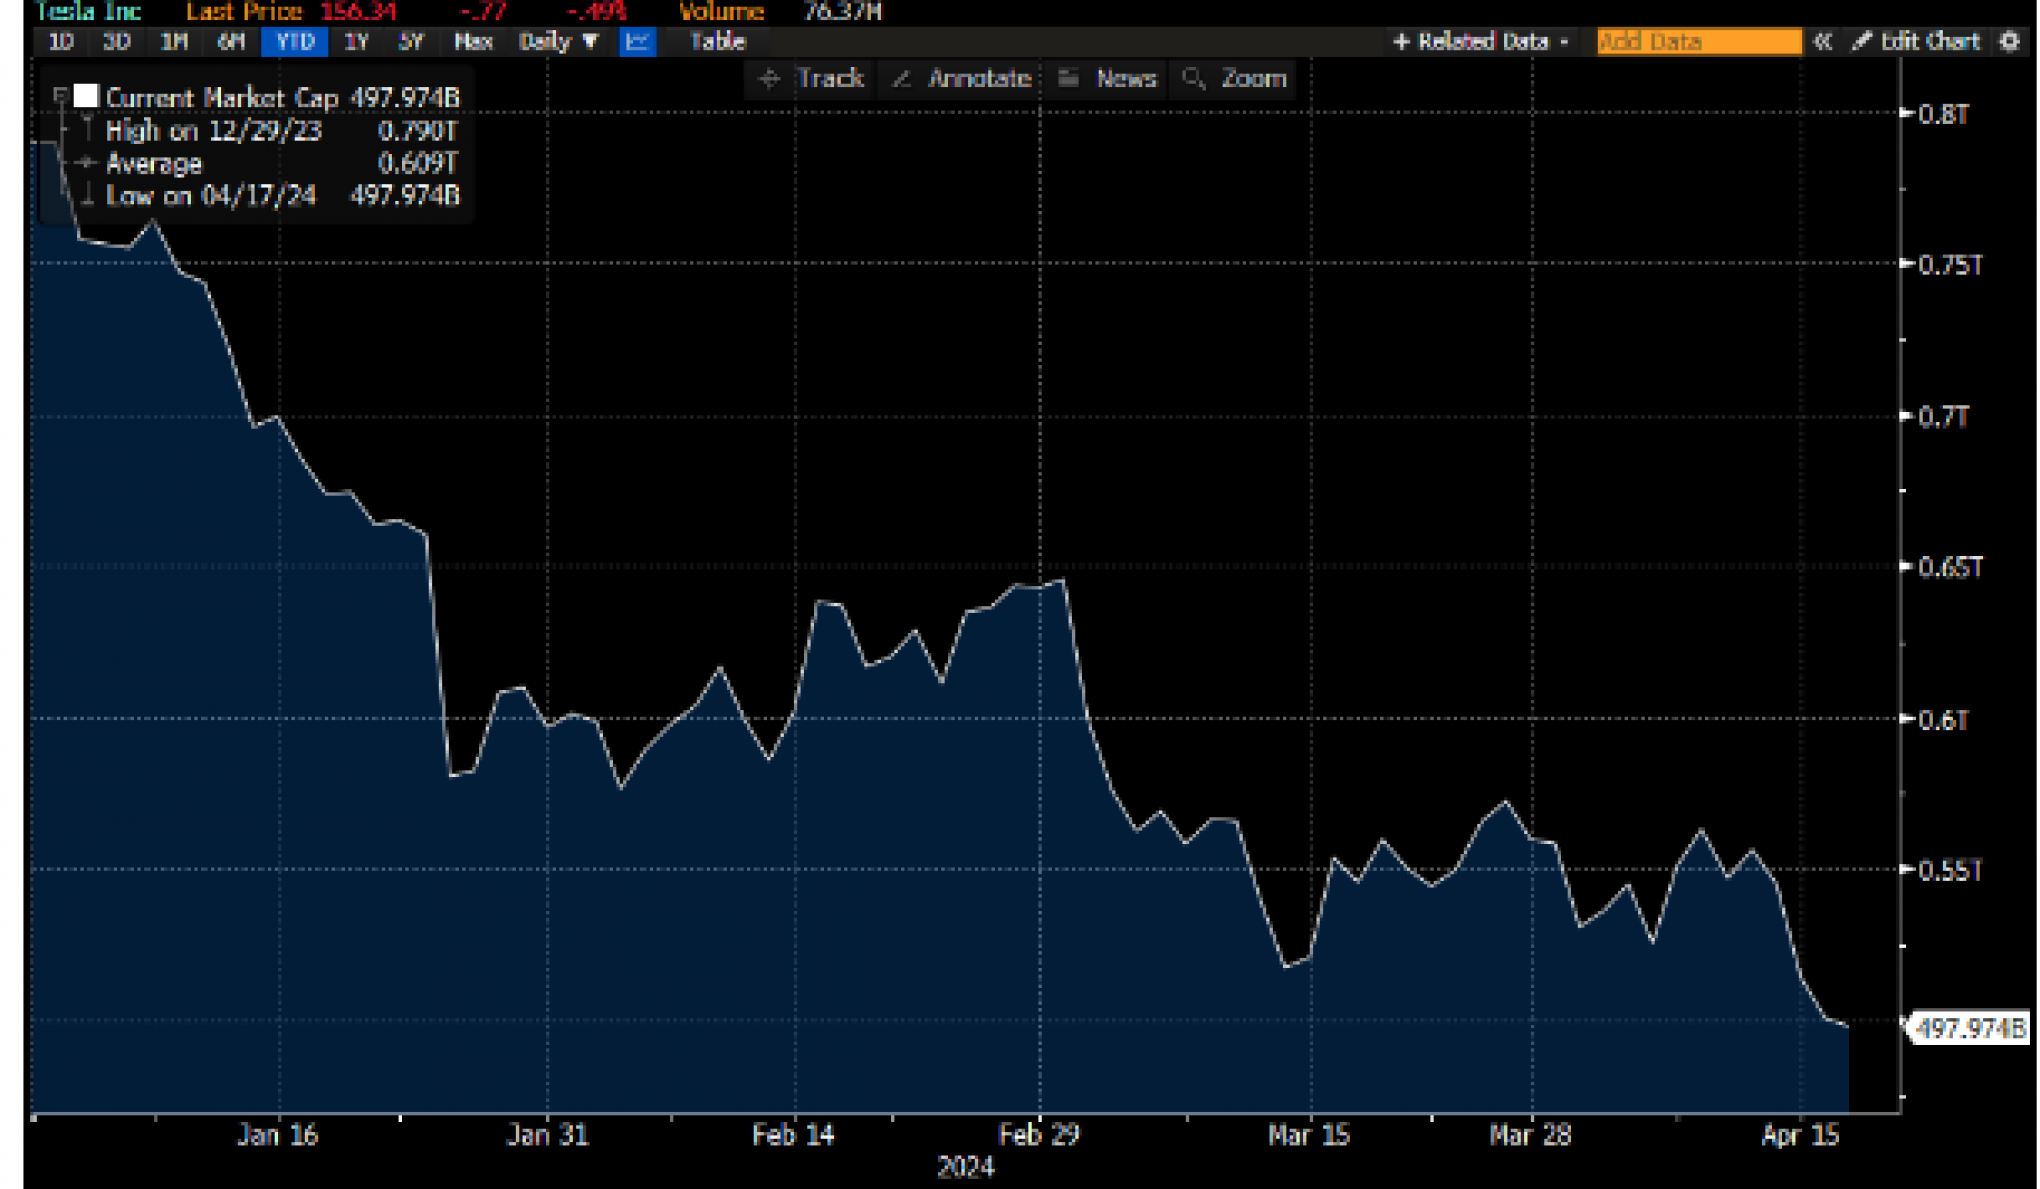Click the Feb 29 date label
This screenshot has width=2040, height=1189.
point(1039,1135)
